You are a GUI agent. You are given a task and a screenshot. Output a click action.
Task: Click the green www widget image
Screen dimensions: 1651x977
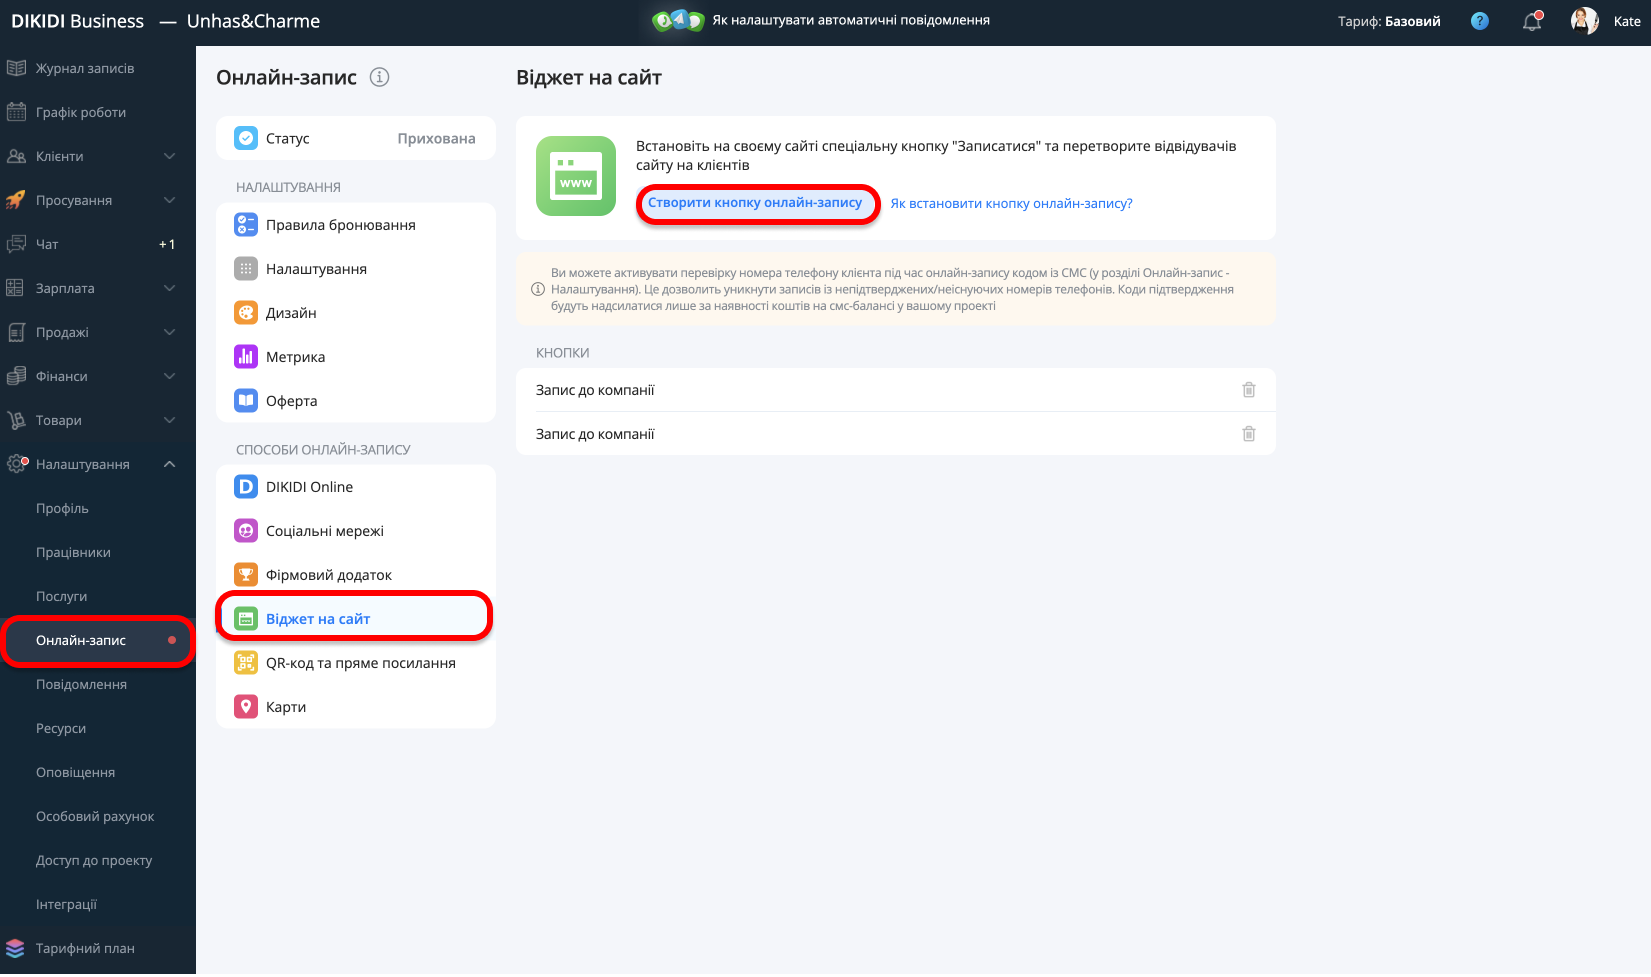click(576, 176)
